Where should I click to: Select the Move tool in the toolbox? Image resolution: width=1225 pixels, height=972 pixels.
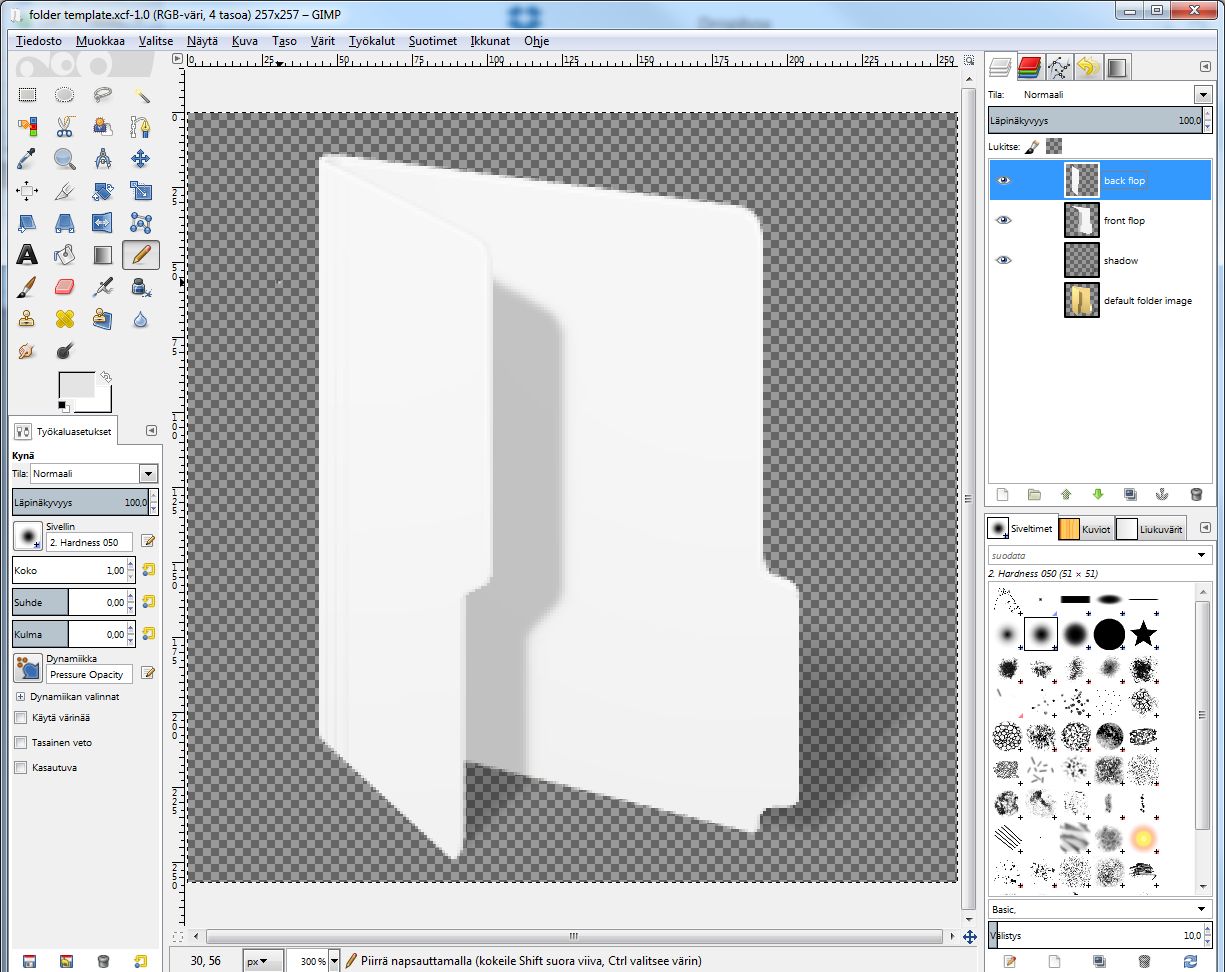[x=140, y=158]
